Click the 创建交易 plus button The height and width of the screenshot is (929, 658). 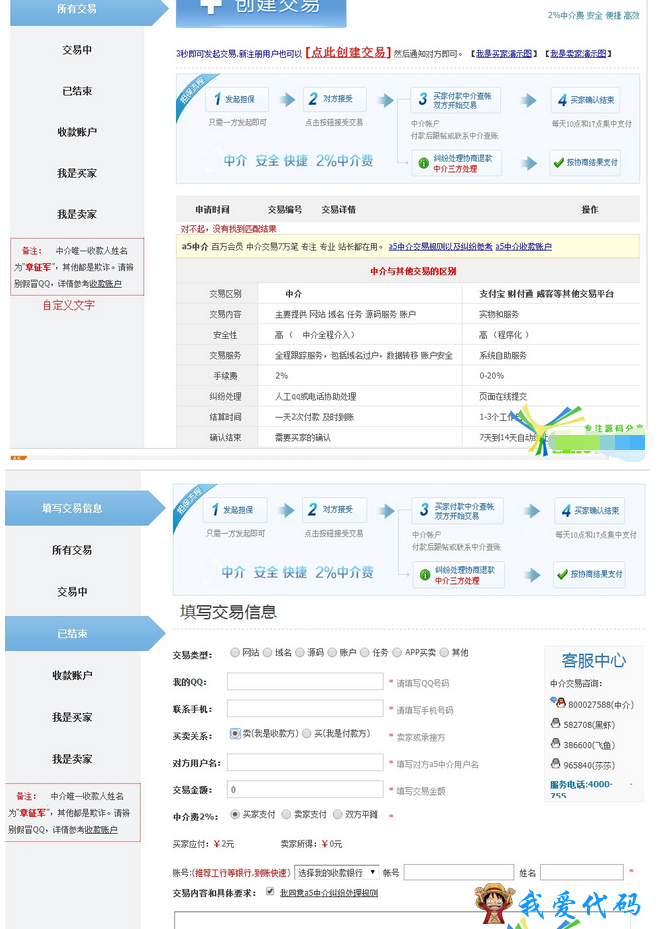click(261, 12)
